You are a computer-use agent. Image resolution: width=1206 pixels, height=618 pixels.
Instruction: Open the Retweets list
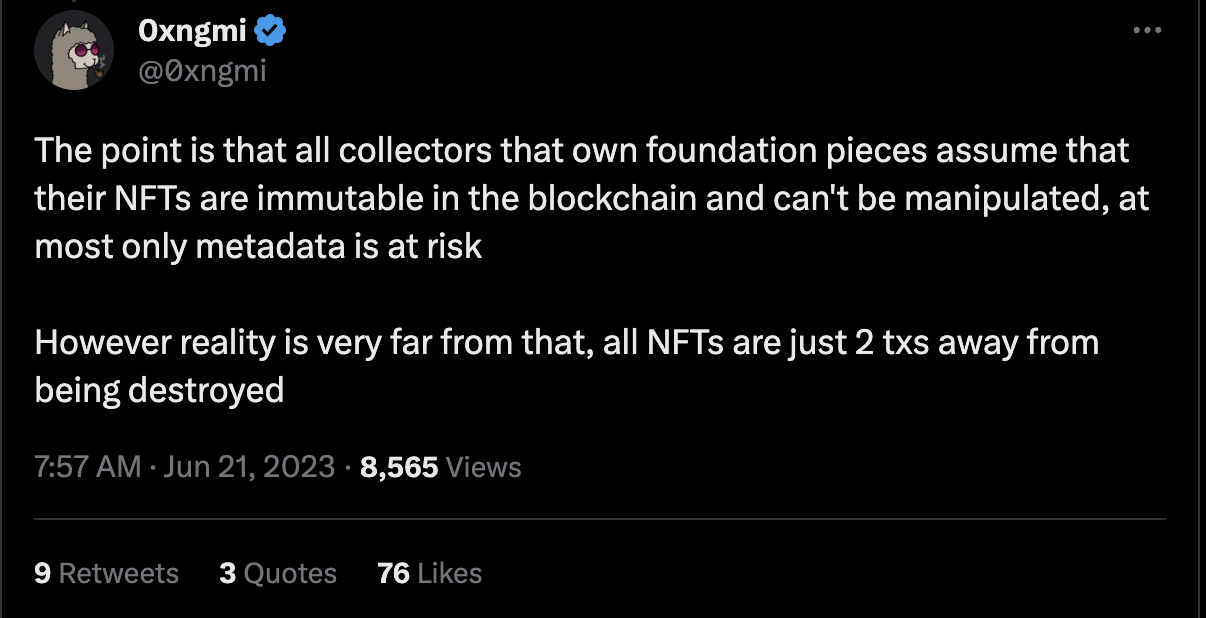[x=118, y=573]
